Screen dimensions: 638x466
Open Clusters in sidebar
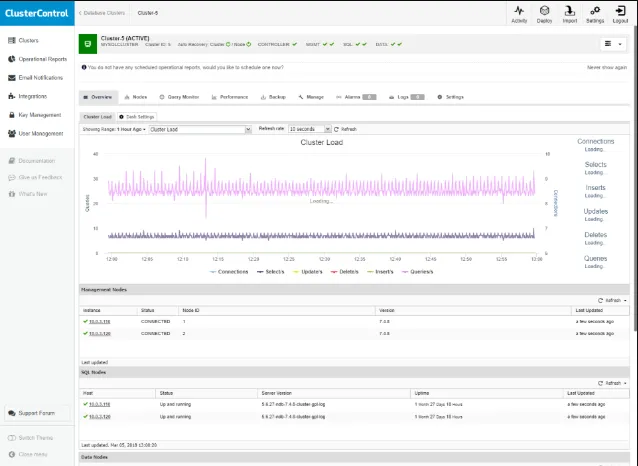click(x=24, y=40)
